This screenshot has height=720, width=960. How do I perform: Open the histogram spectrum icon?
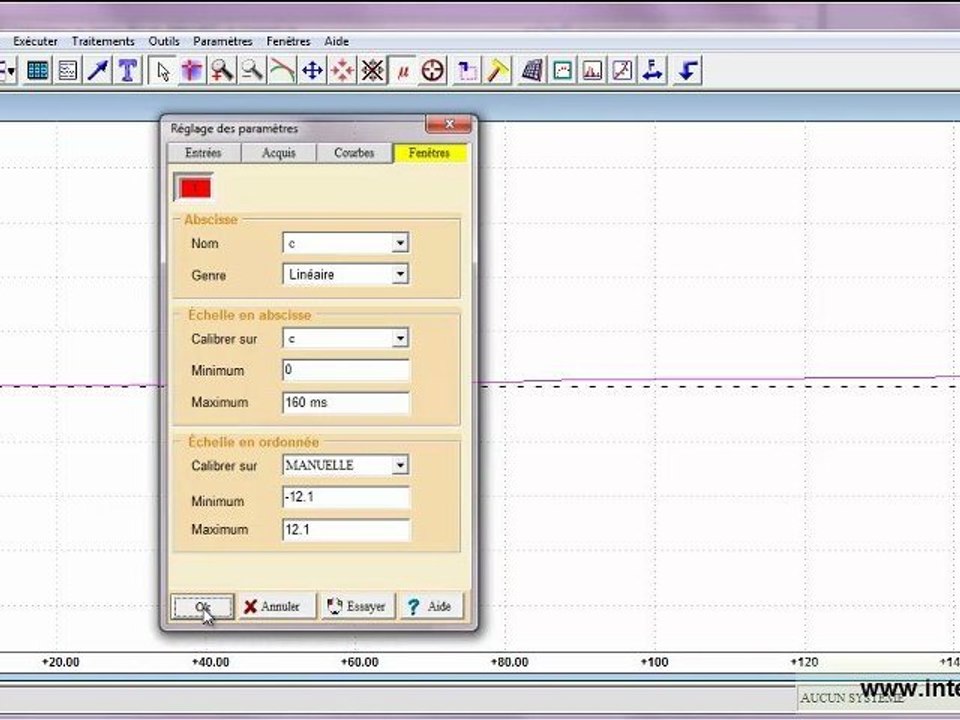coord(592,70)
